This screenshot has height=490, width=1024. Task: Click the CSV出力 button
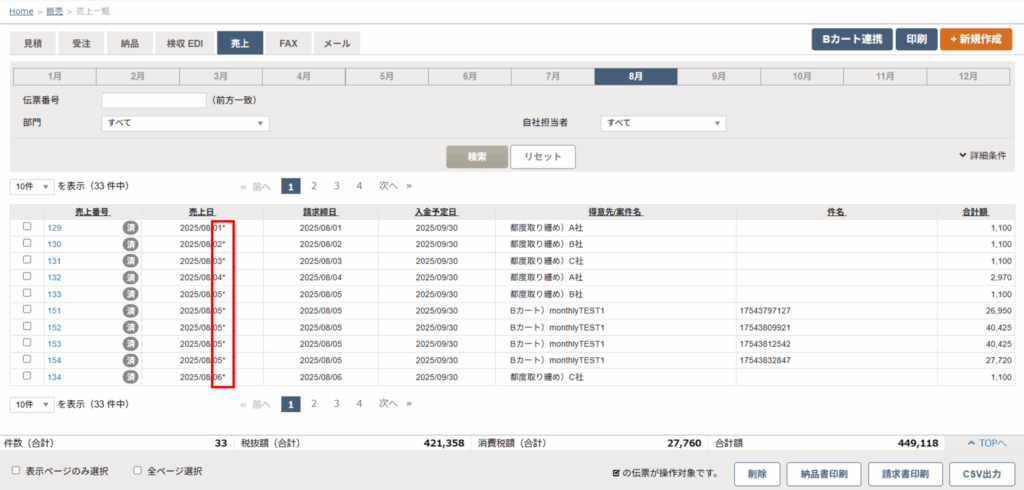(981, 474)
